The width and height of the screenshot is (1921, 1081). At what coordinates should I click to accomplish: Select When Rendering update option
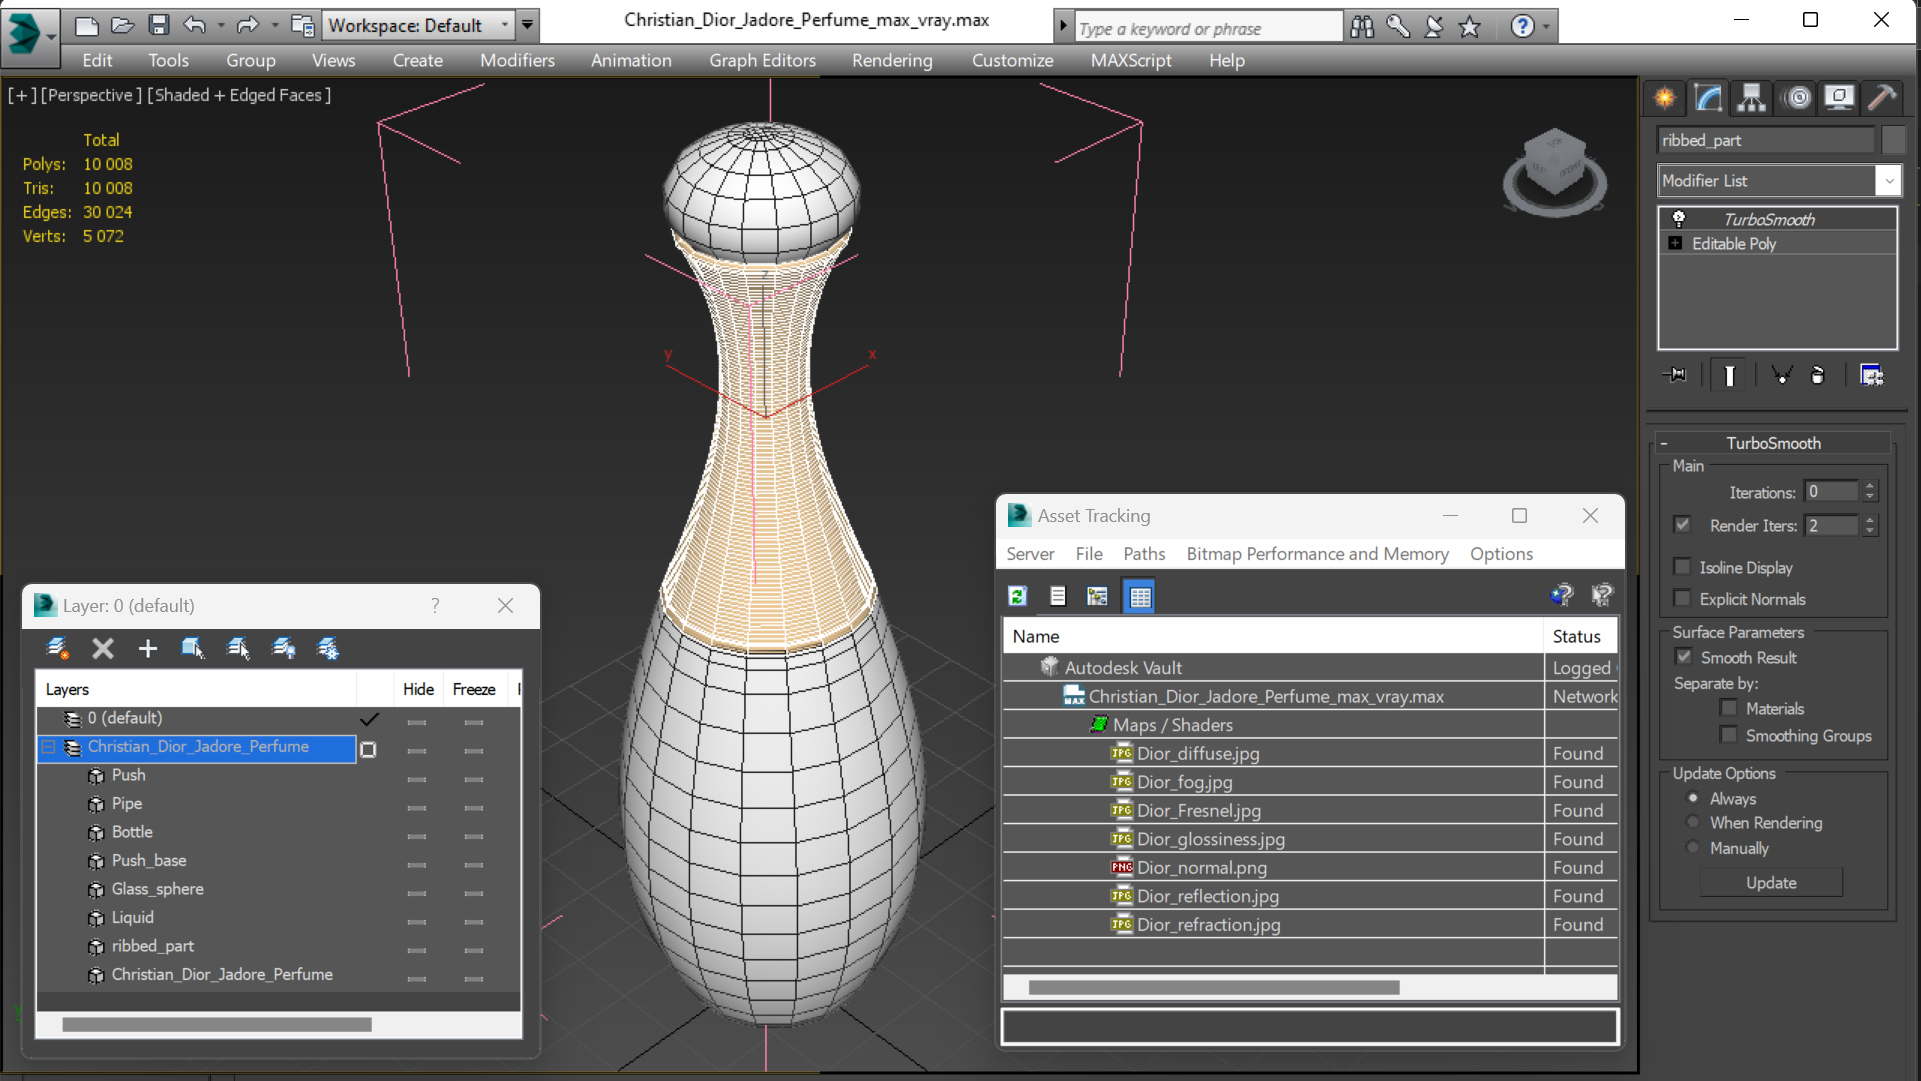point(1693,823)
